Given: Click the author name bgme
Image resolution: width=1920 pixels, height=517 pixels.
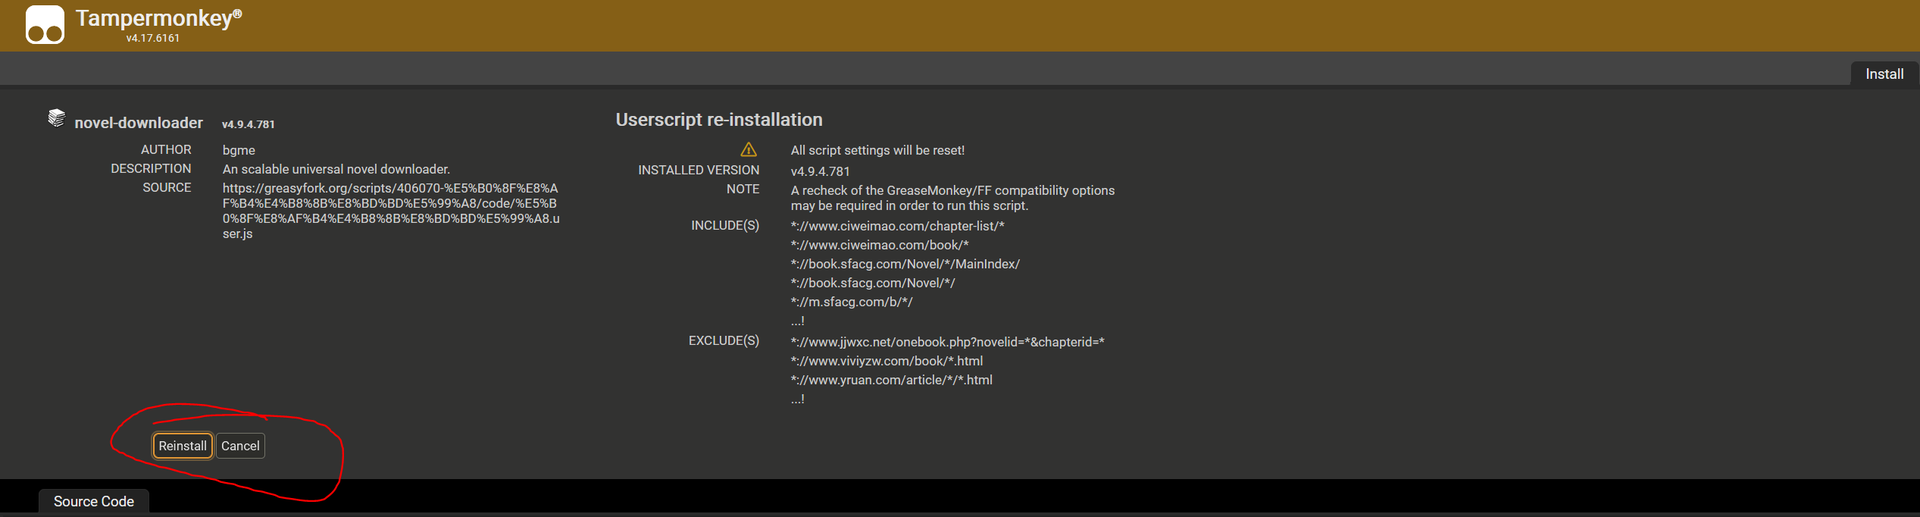Looking at the screenshot, I should pos(239,150).
